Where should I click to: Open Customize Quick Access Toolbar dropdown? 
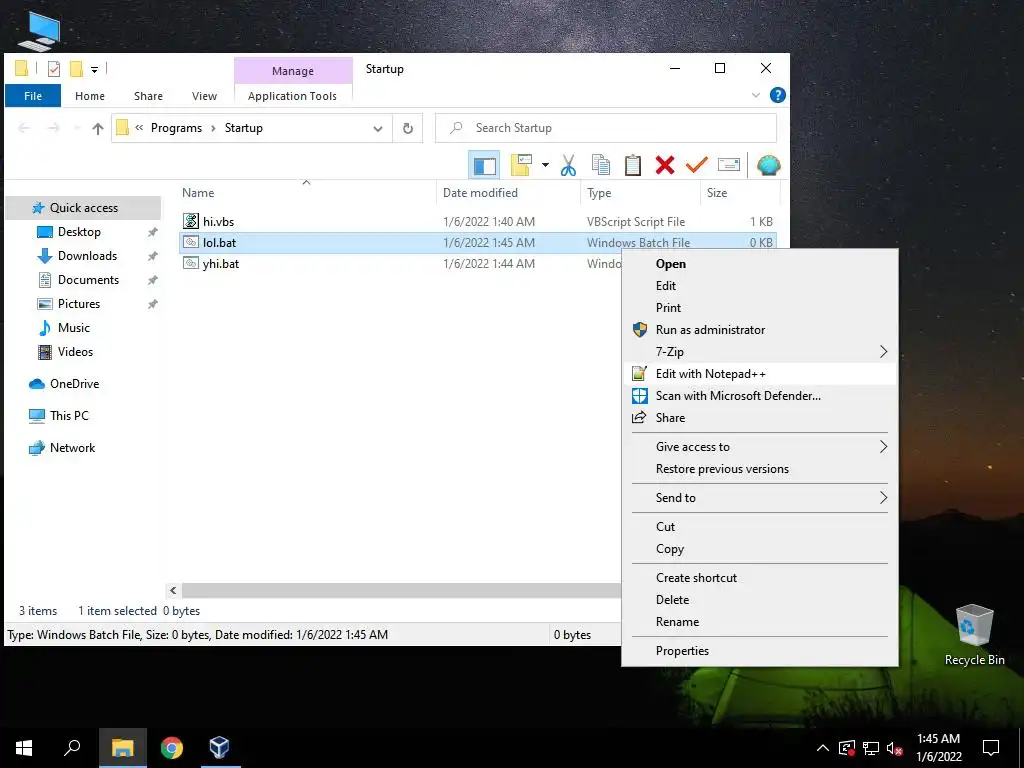[x=95, y=69]
